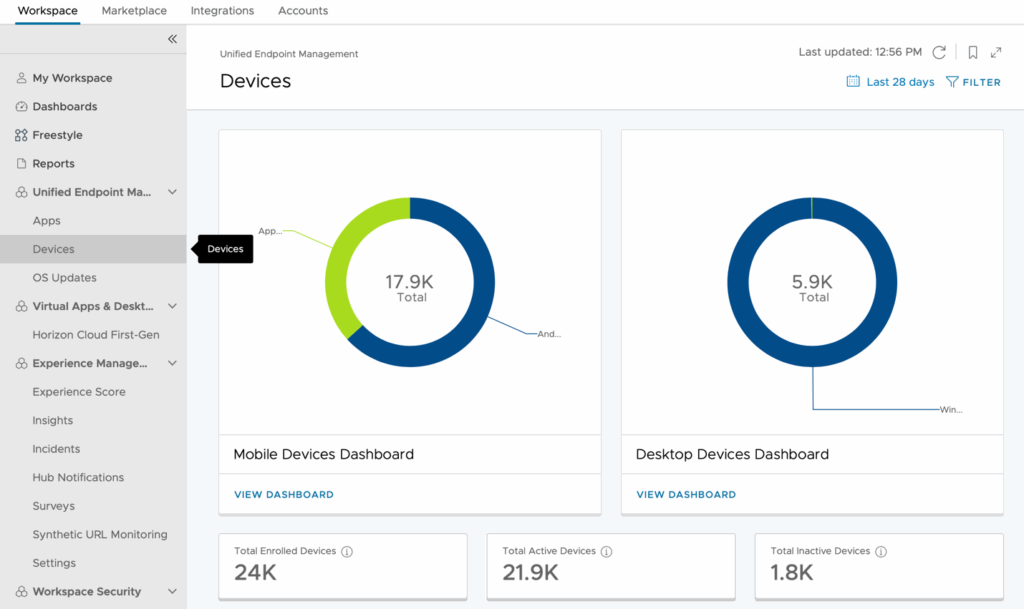Open the Last 28 days date range picker
The image size is (1024, 609).
pos(890,82)
